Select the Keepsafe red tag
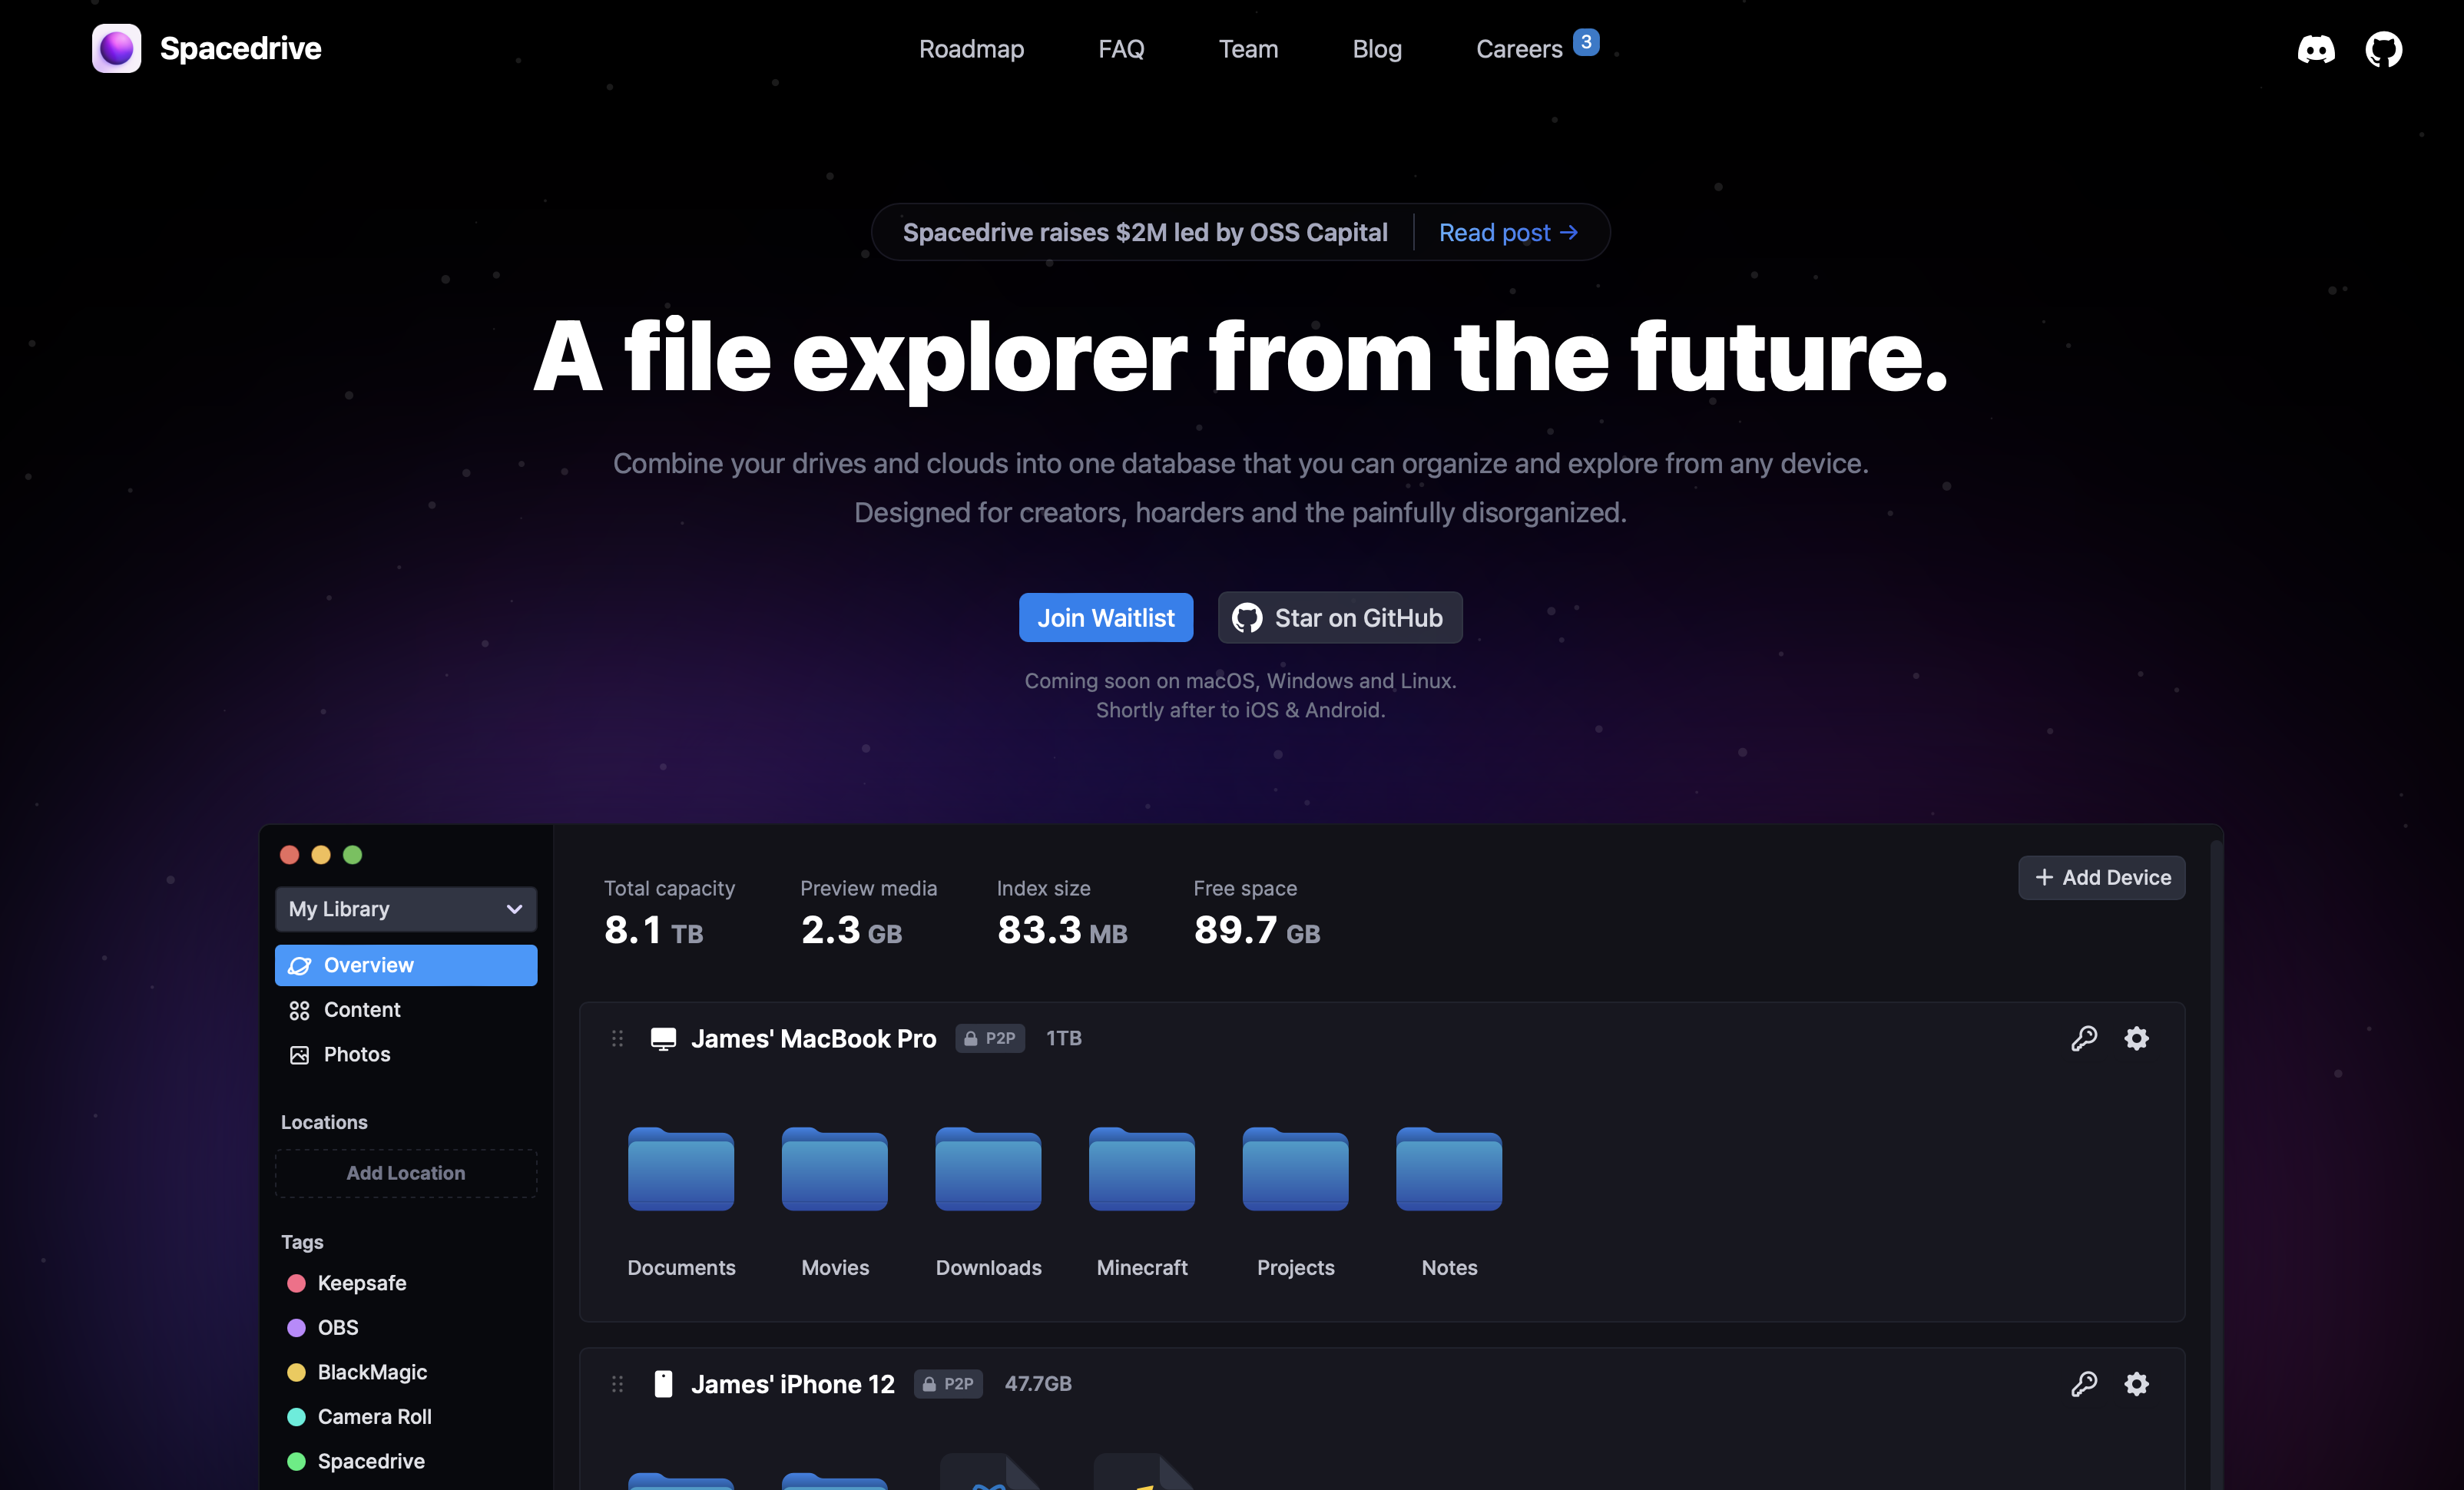2464x1490 pixels. coord(361,1283)
